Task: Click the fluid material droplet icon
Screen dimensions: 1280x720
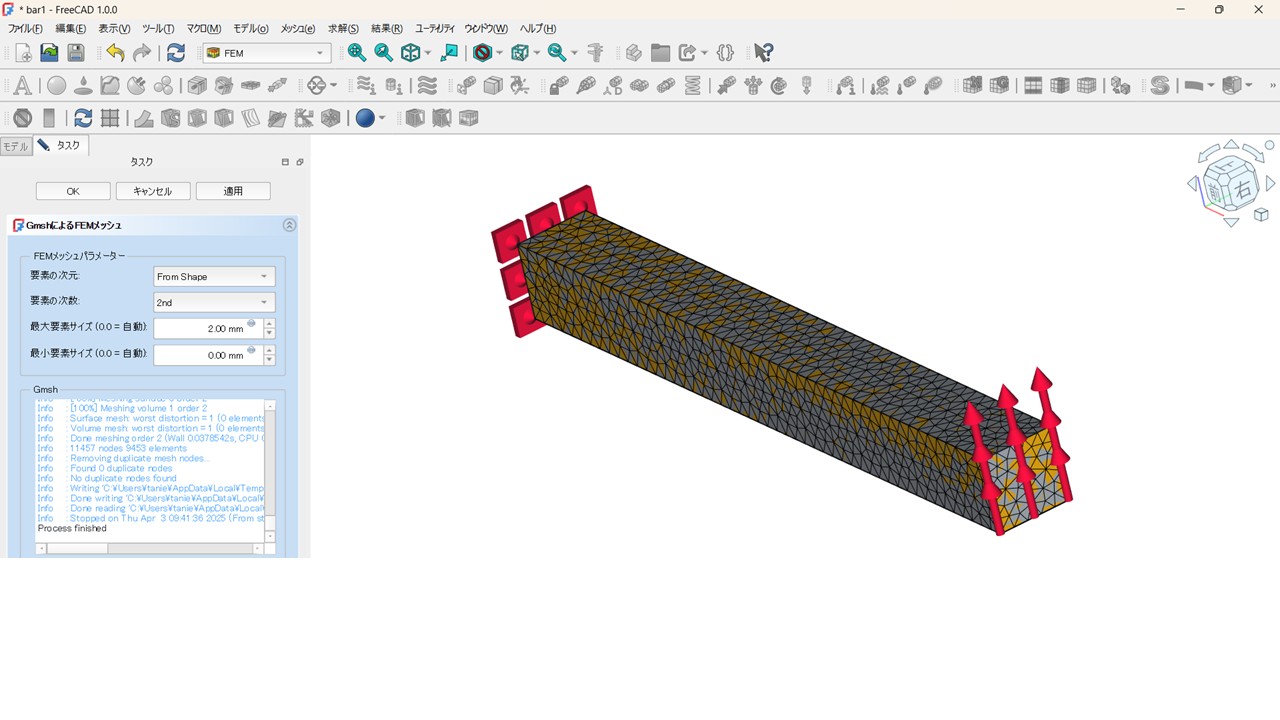Action: [84, 86]
